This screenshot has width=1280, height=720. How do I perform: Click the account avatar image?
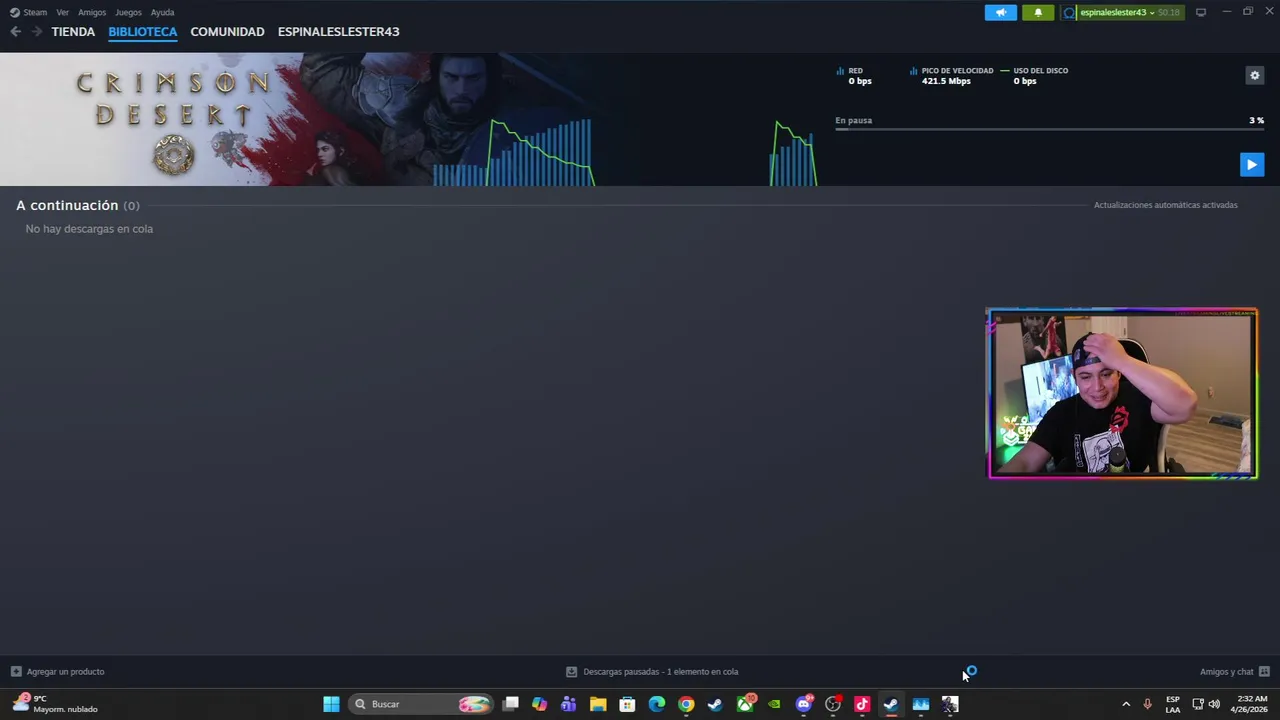click(1069, 12)
